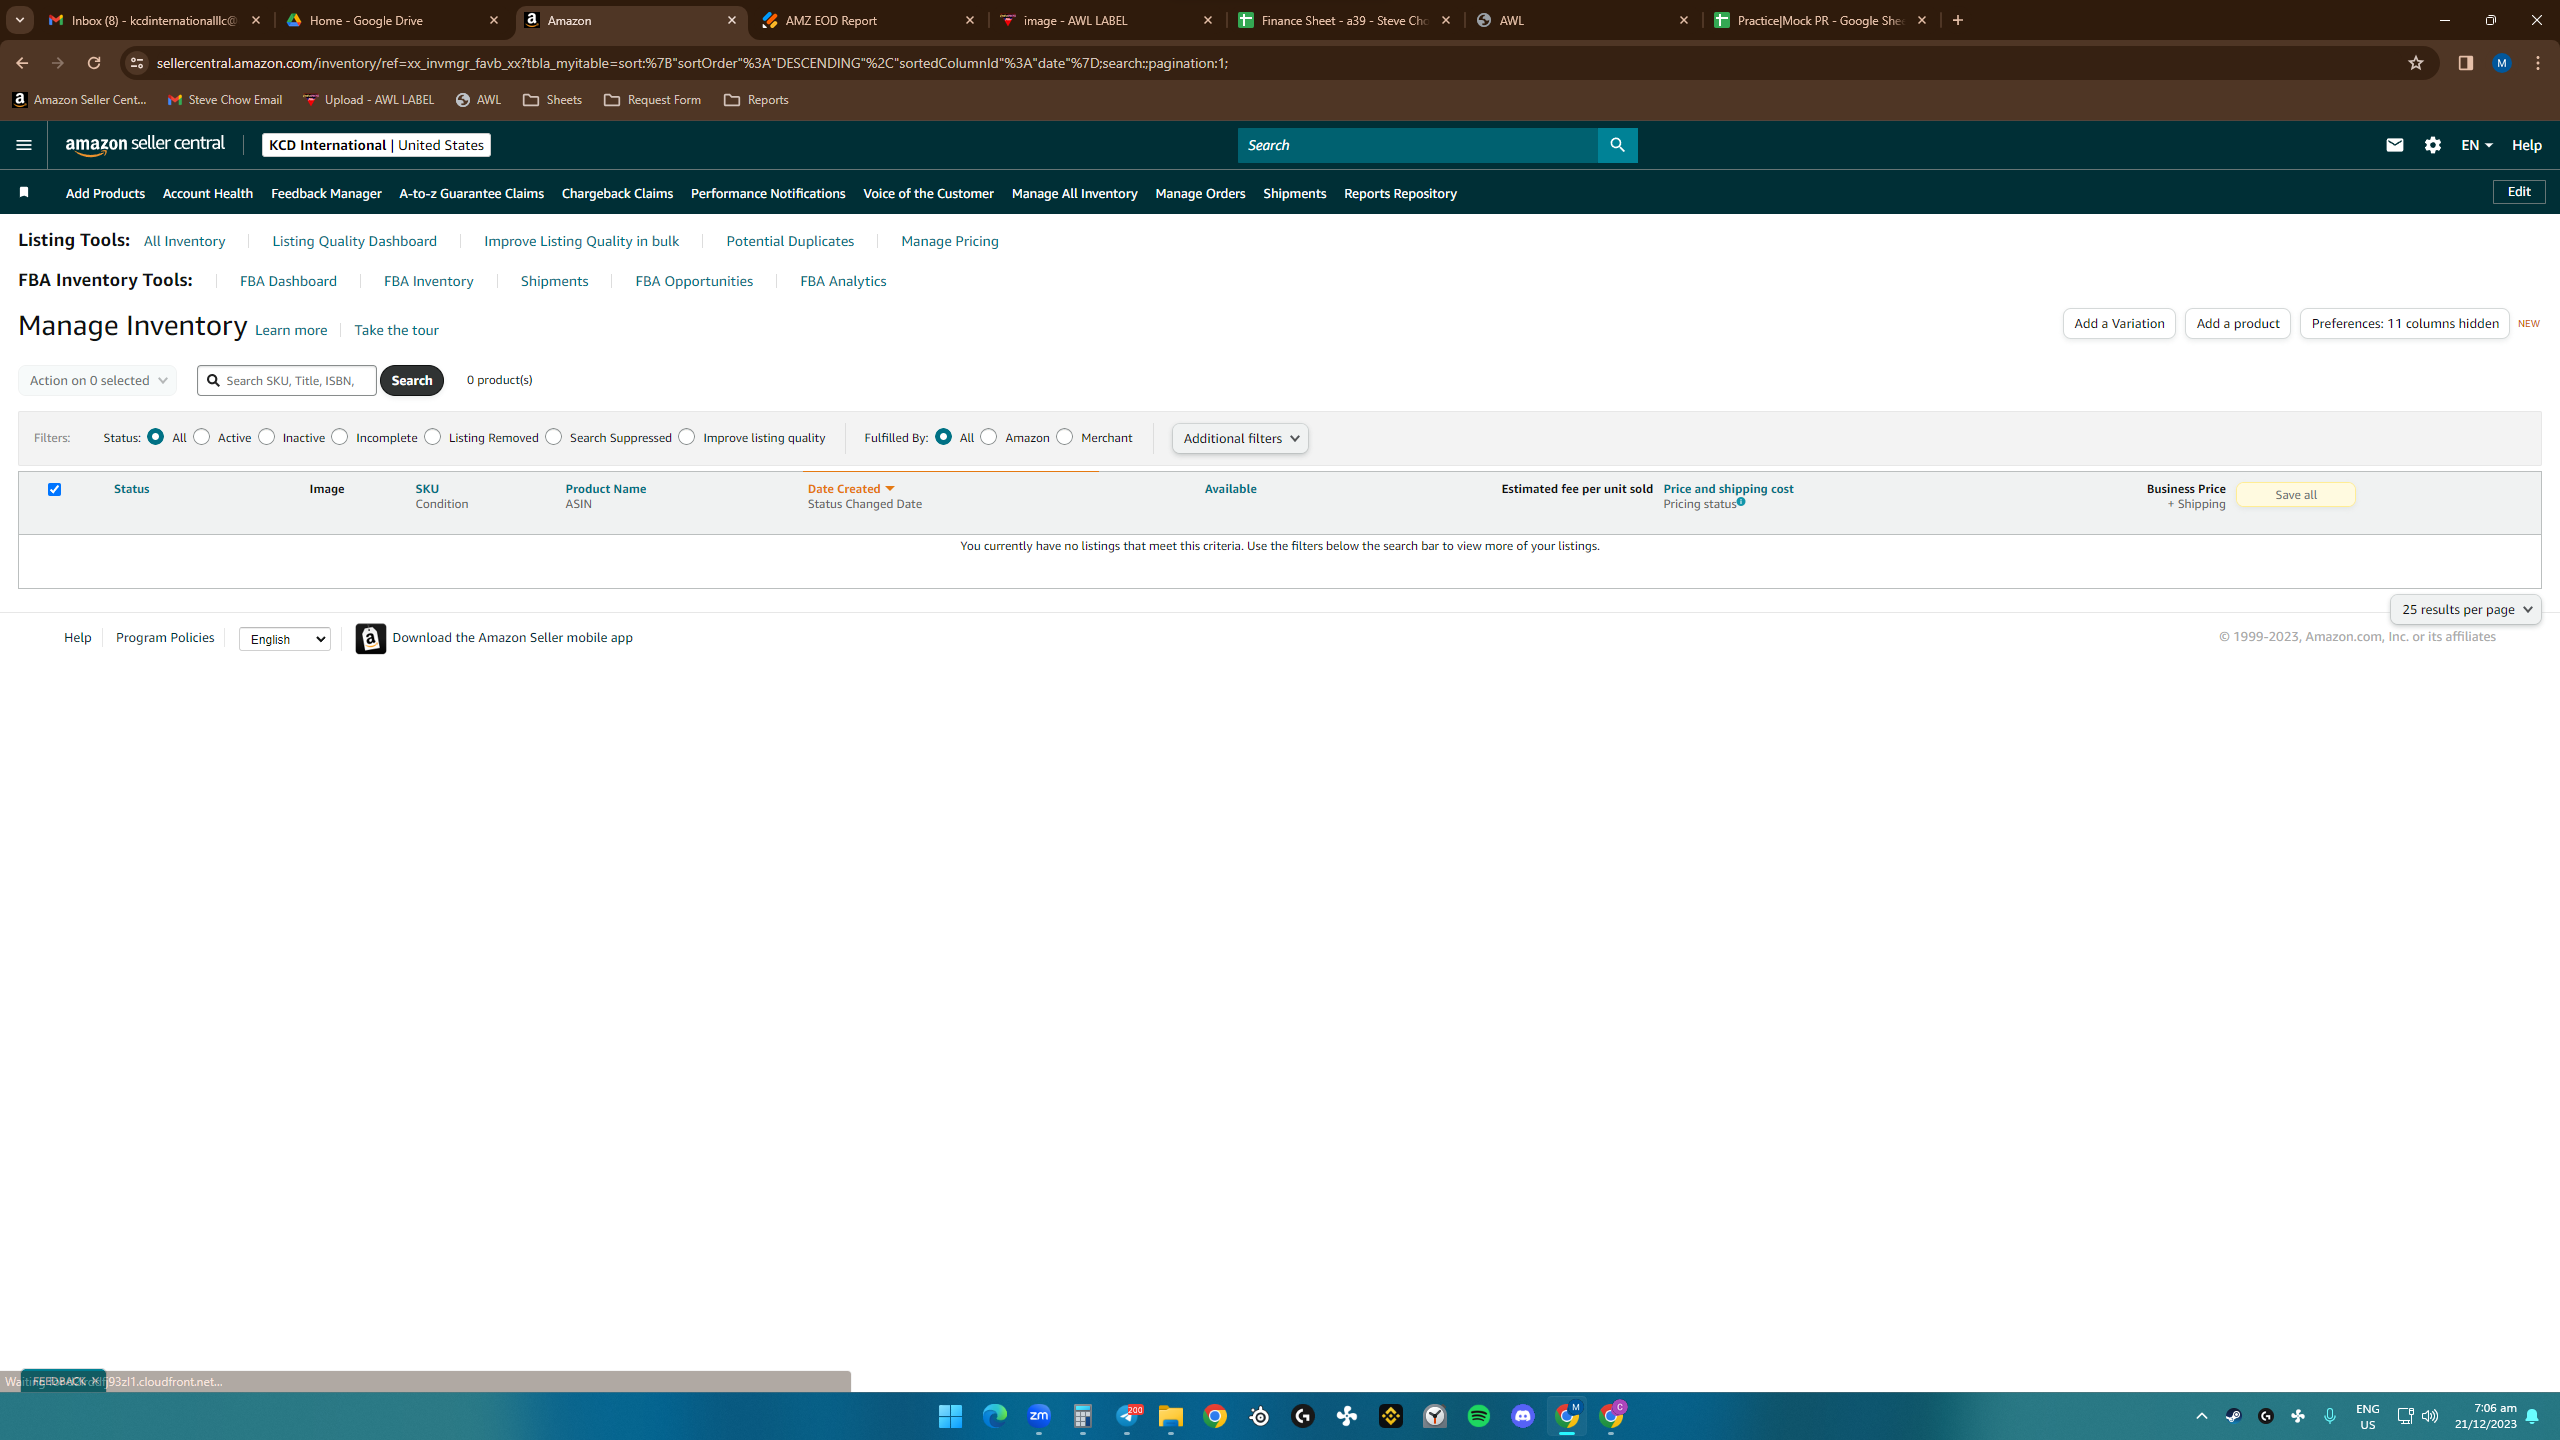Go back with browser back arrow
Screen dimensions: 2560x1440
tap(22, 63)
